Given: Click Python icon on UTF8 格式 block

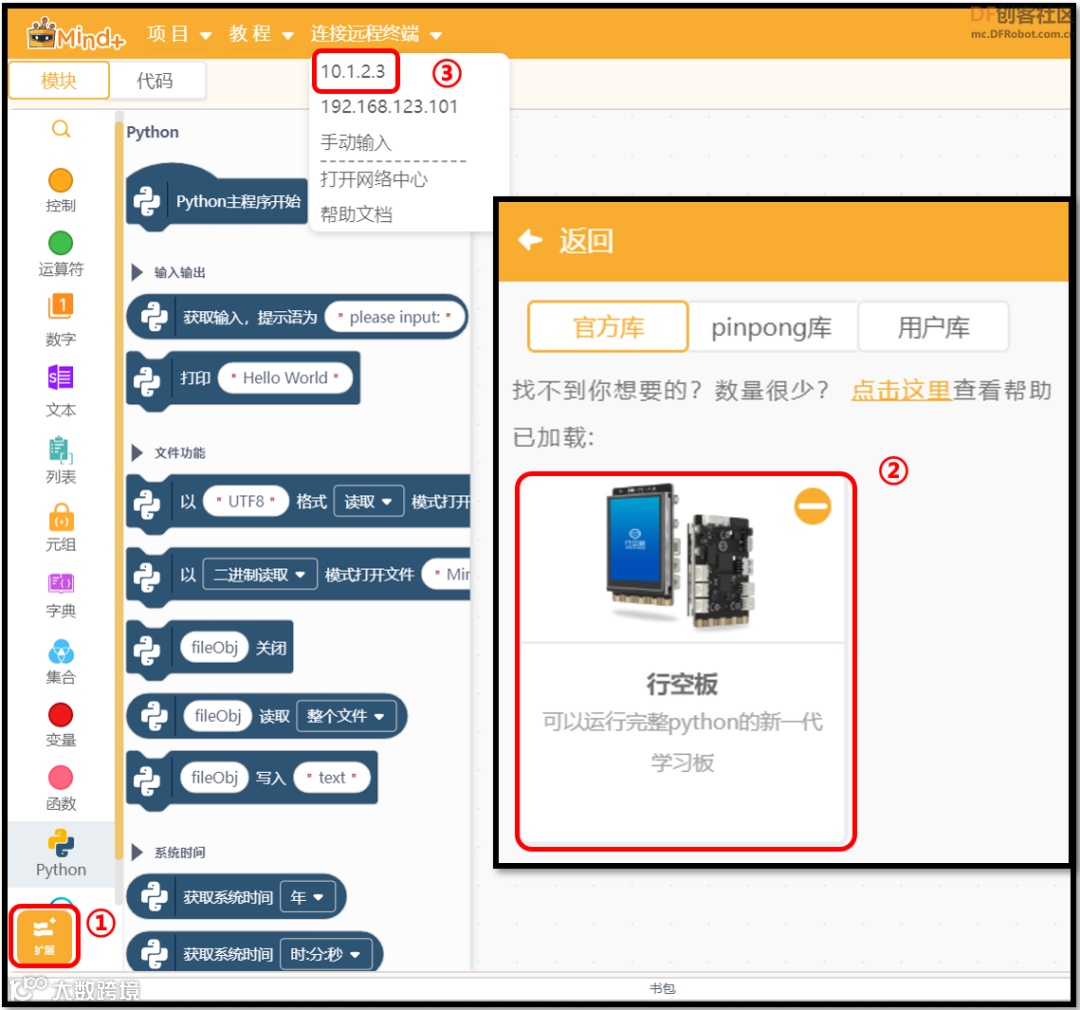Looking at the screenshot, I should point(147,504).
